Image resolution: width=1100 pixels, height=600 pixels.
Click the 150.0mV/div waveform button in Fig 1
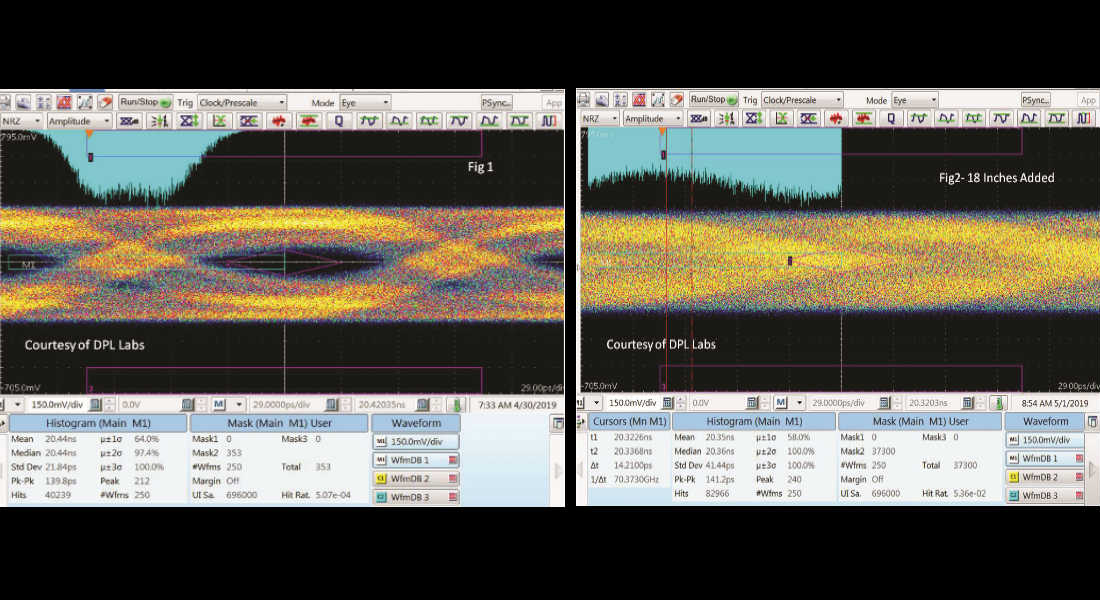[417, 441]
